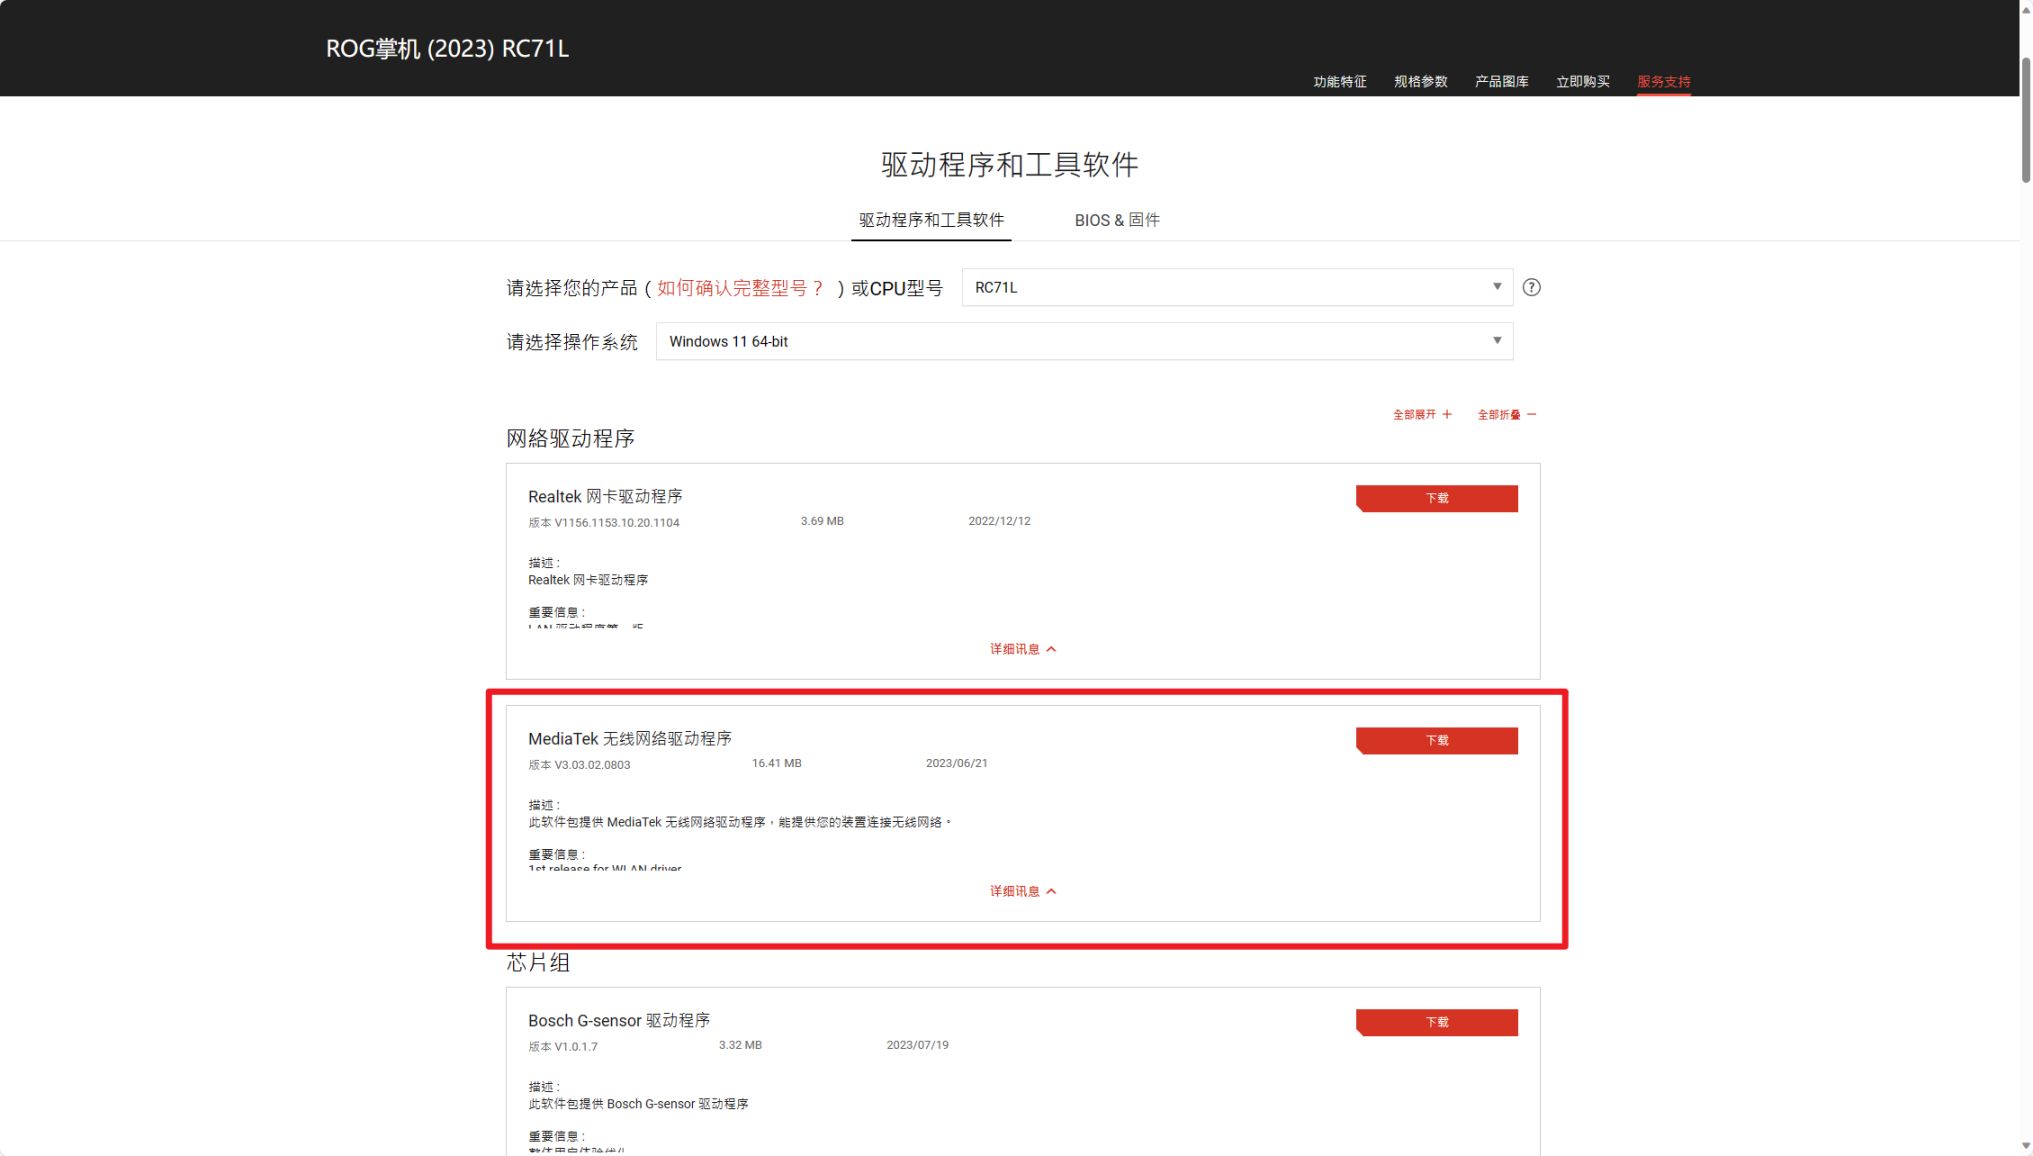The image size is (2033, 1156).
Task: Switch to the BIOS & 固件 tab
Action: pos(1116,220)
